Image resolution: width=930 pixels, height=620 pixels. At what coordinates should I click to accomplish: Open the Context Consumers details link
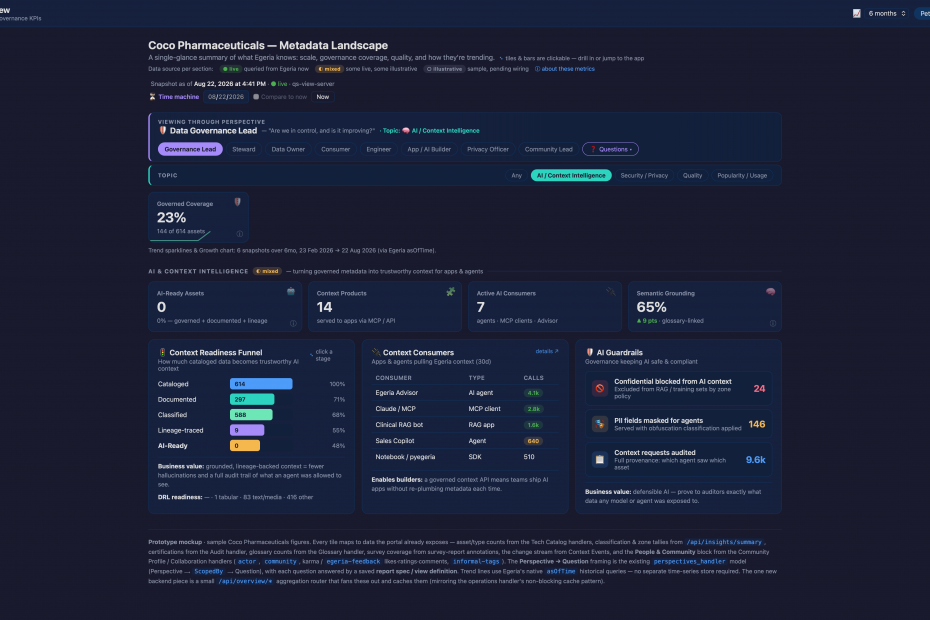547,351
